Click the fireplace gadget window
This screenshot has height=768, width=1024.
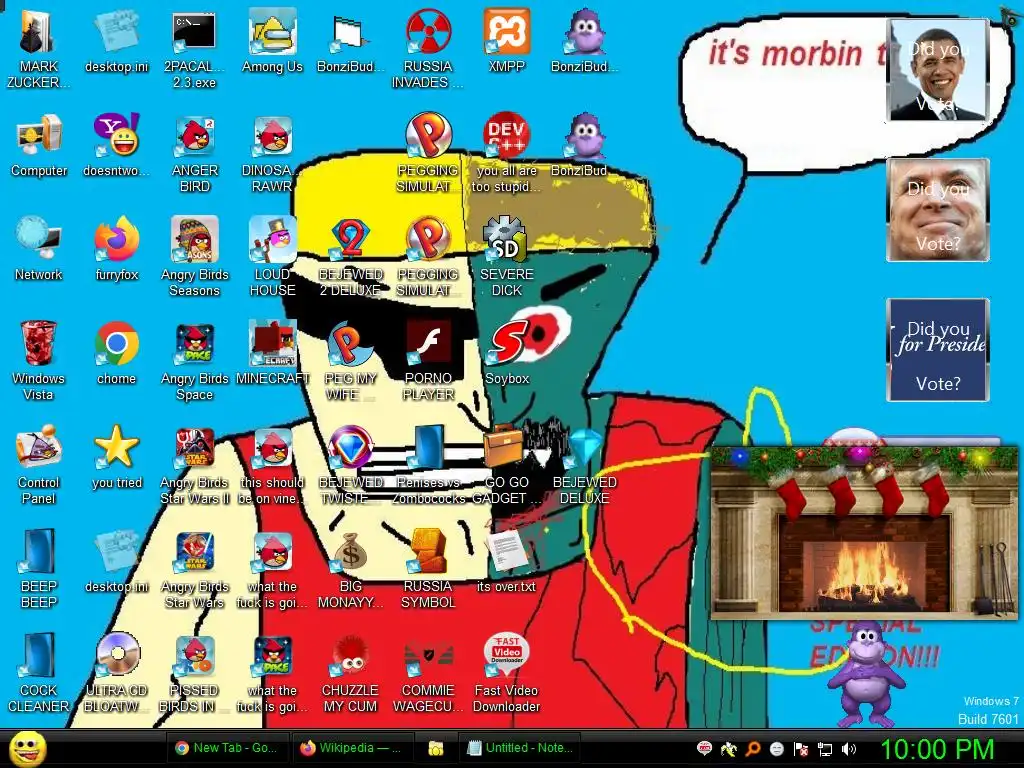click(x=863, y=532)
